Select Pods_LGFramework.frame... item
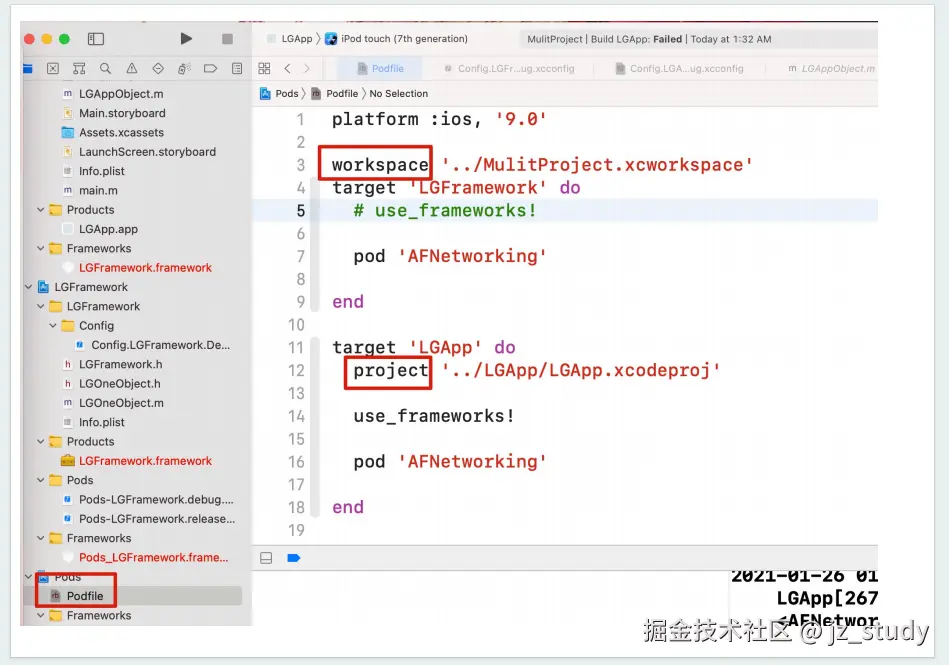The height and width of the screenshot is (665, 949). pyautogui.click(x=153, y=557)
